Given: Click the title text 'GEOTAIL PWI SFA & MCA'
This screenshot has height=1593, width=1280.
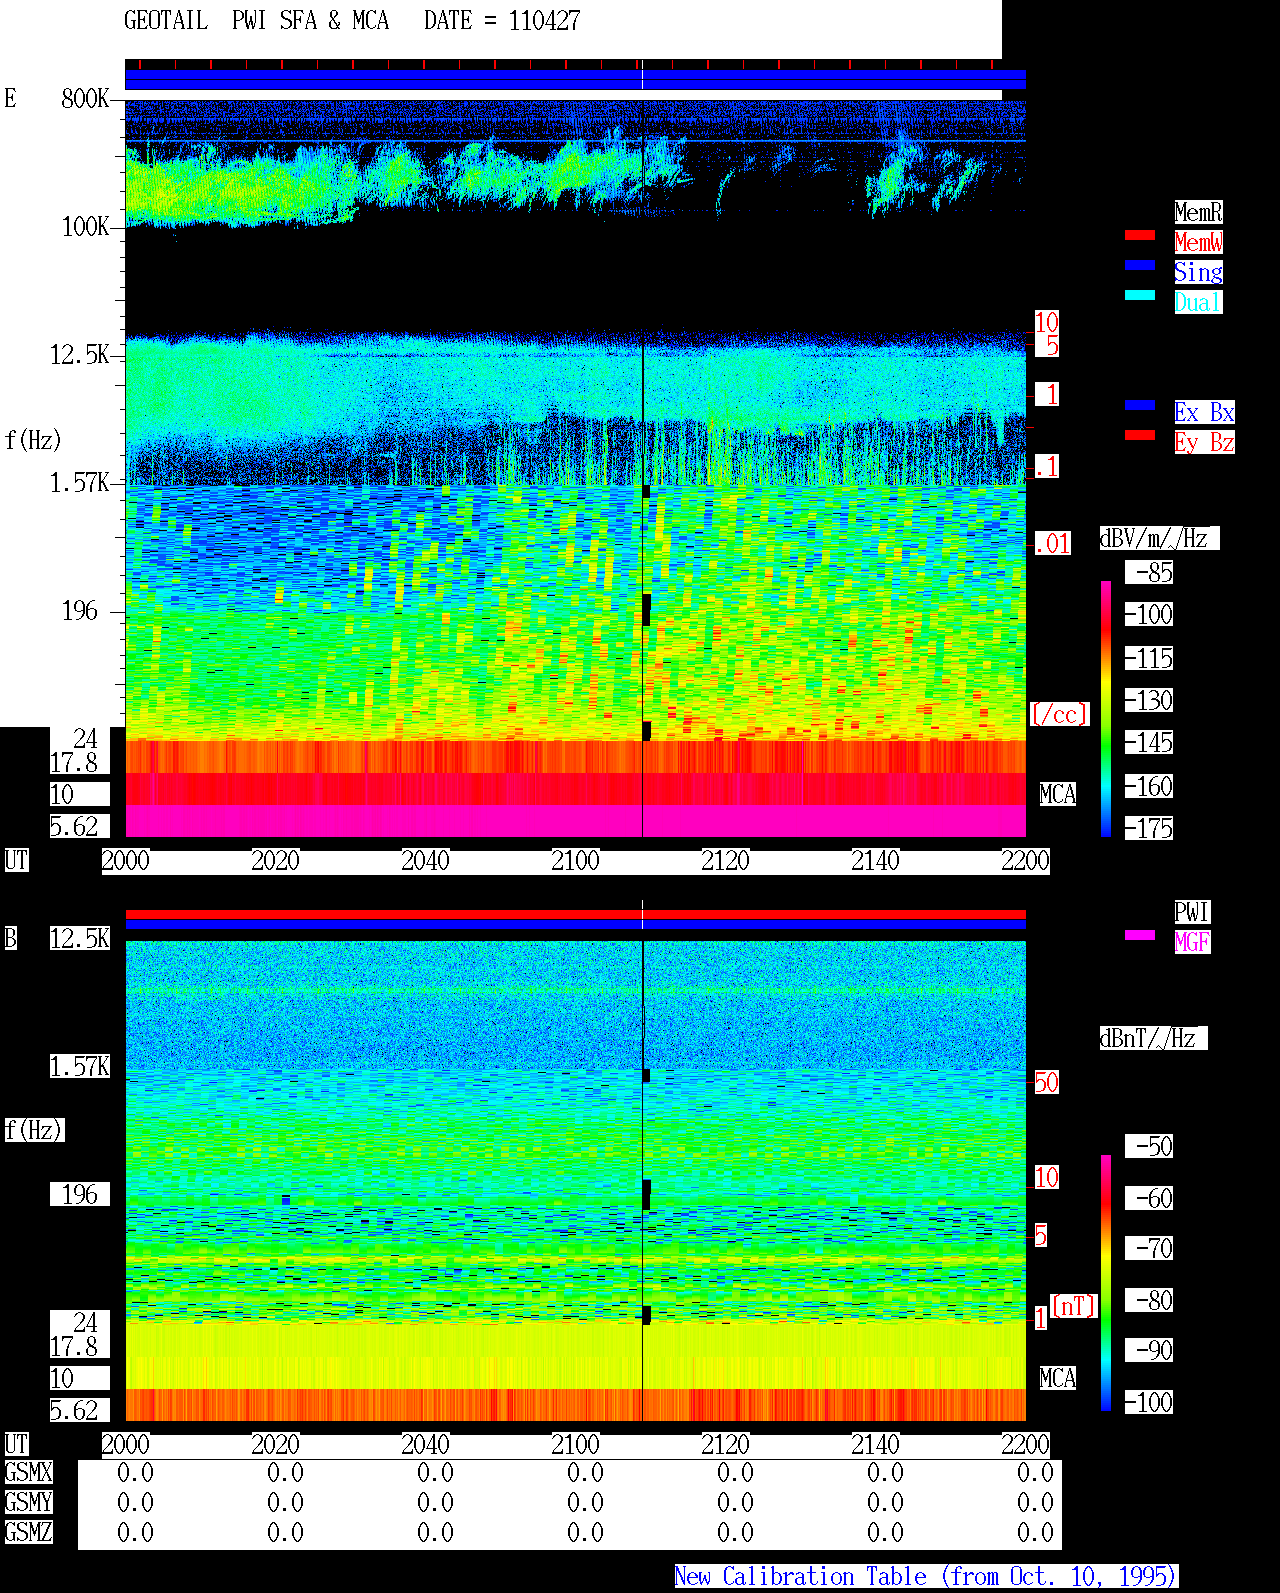Looking at the screenshot, I should [x=257, y=21].
